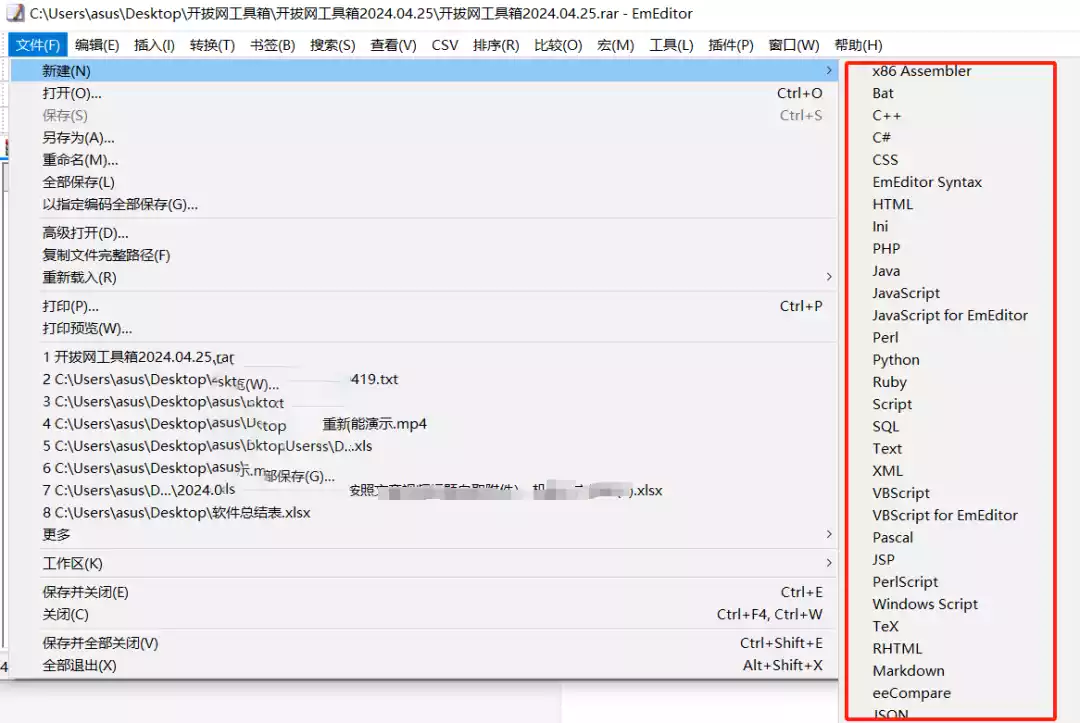Expand the 工作区(K) submenu

point(829,563)
